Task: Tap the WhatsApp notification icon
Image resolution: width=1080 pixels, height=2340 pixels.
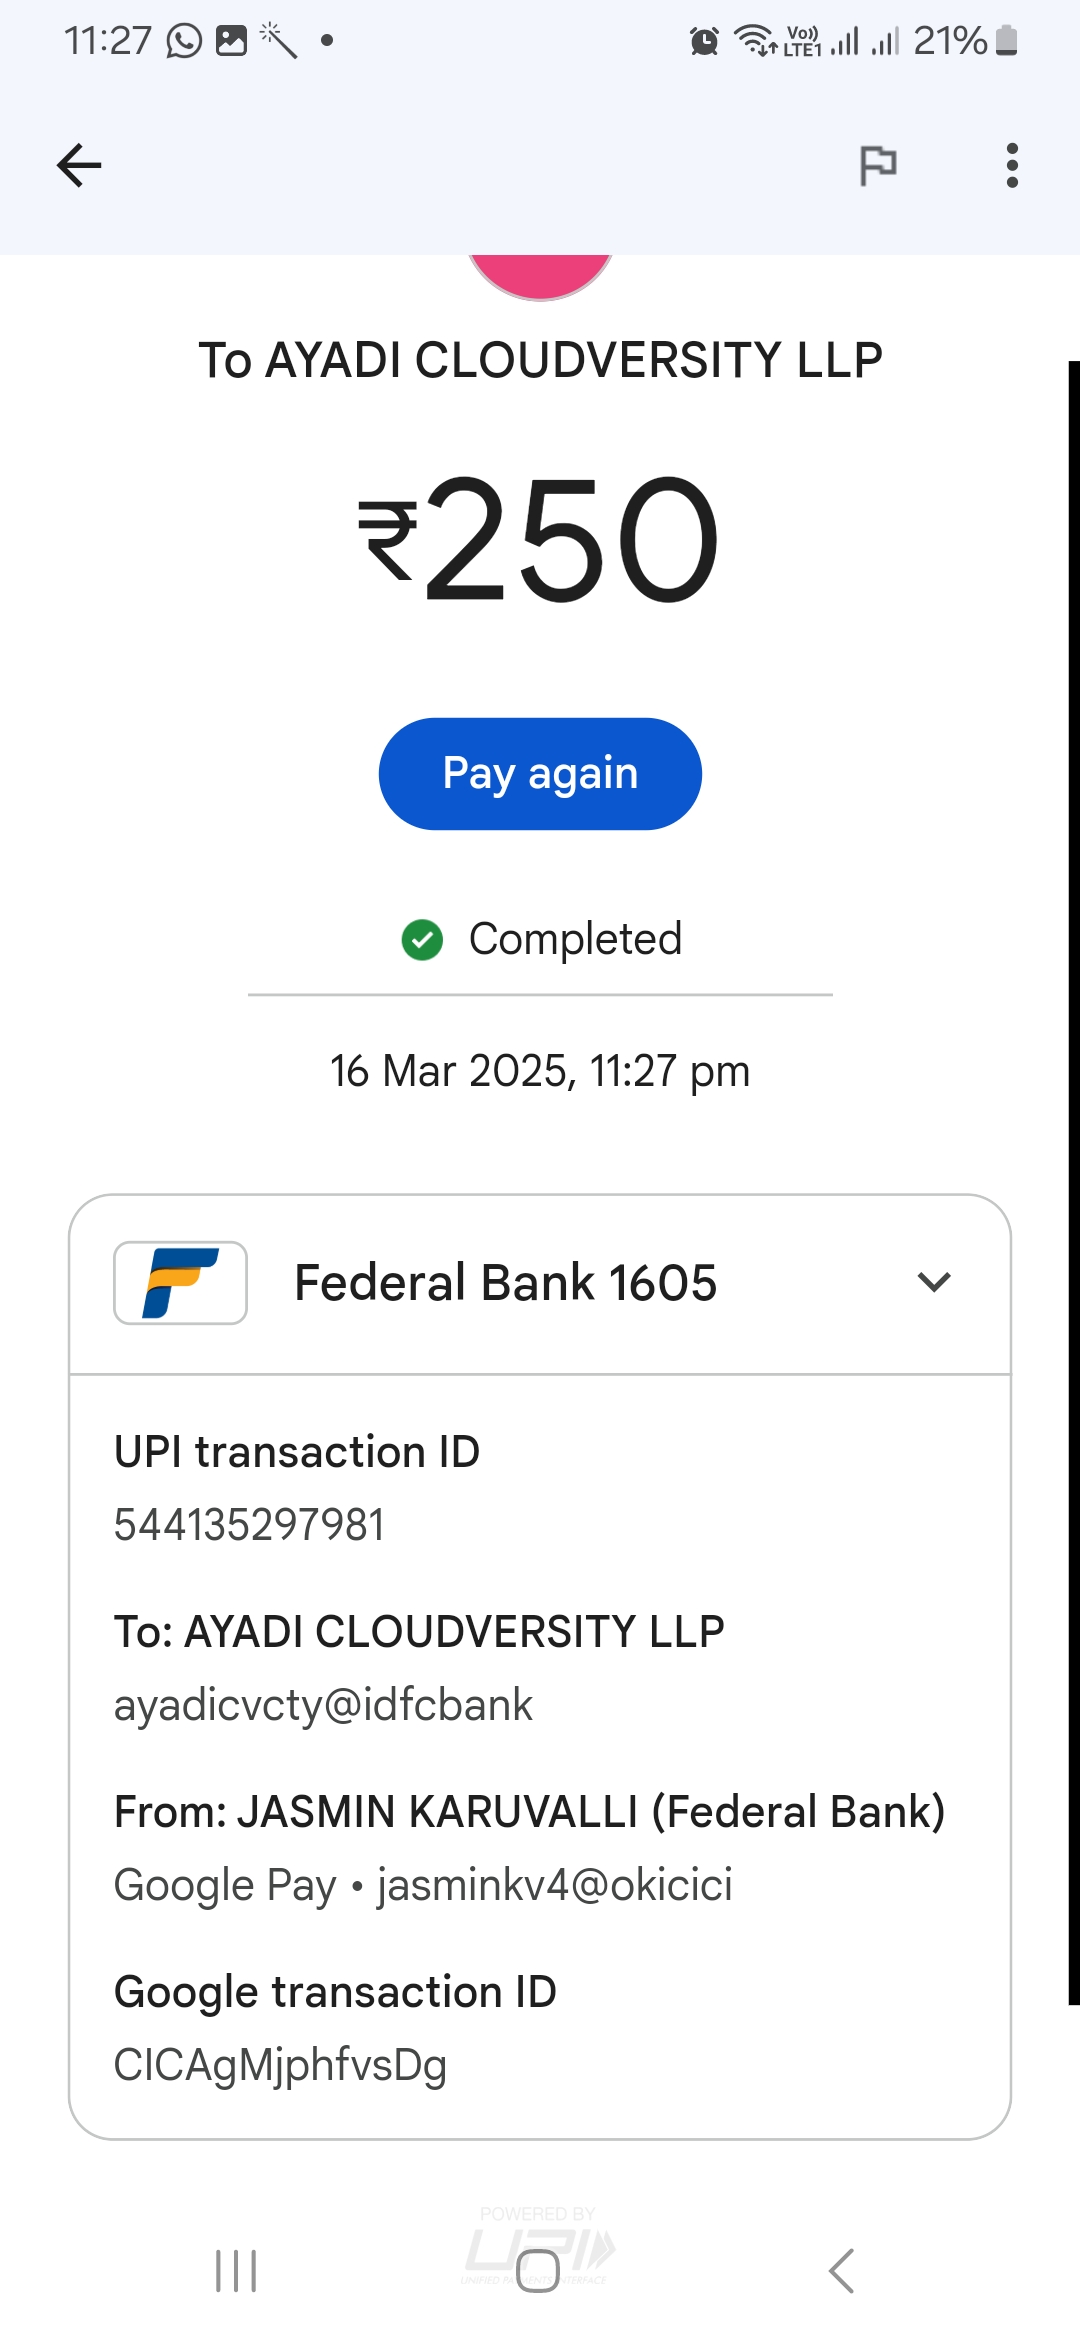Action: (x=184, y=41)
